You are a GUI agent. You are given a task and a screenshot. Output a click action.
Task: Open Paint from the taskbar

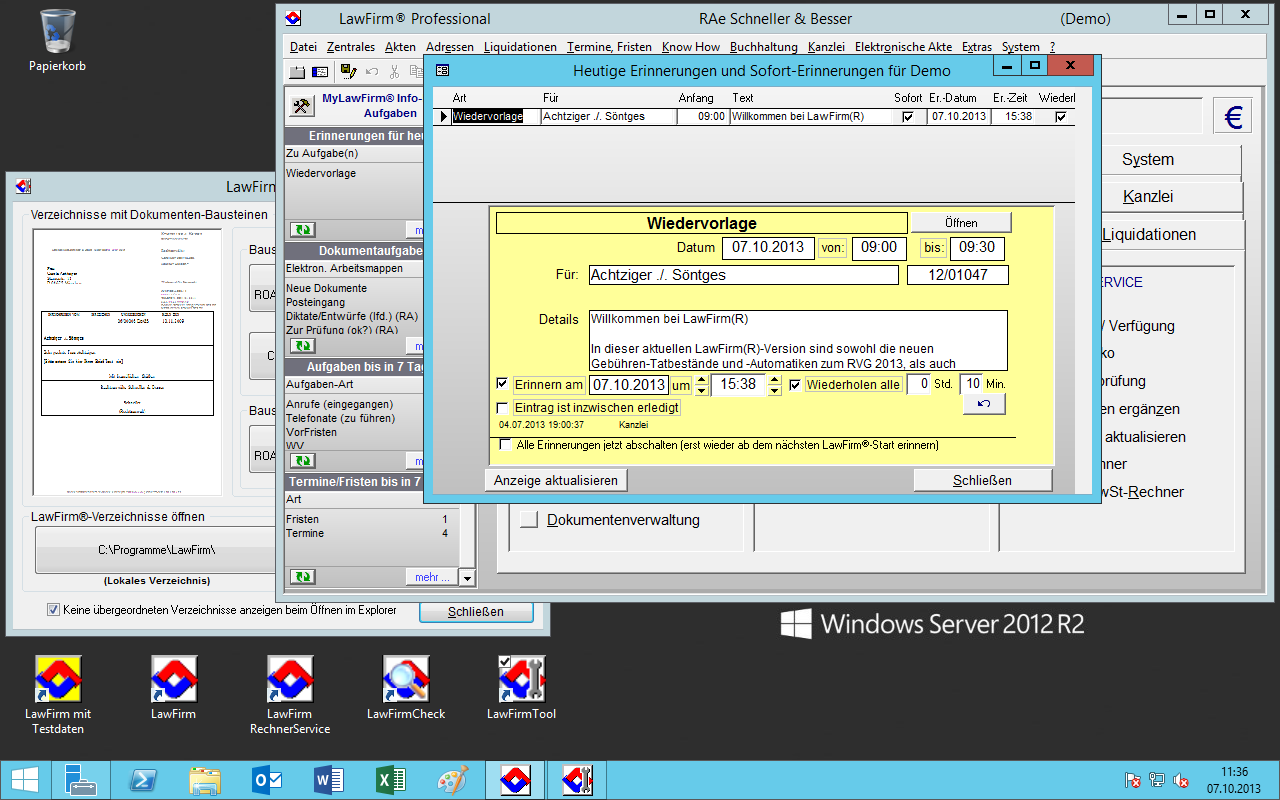(x=453, y=779)
